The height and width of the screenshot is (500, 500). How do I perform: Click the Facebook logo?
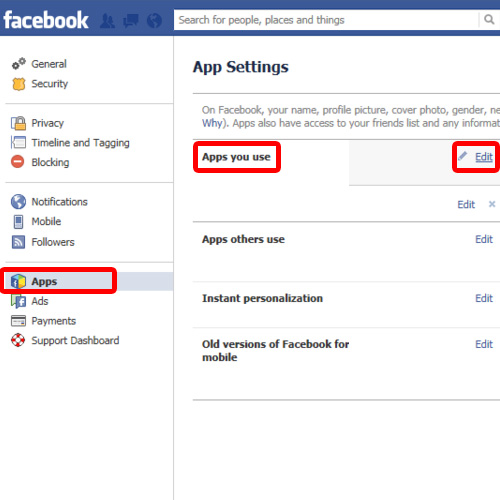tap(46, 20)
